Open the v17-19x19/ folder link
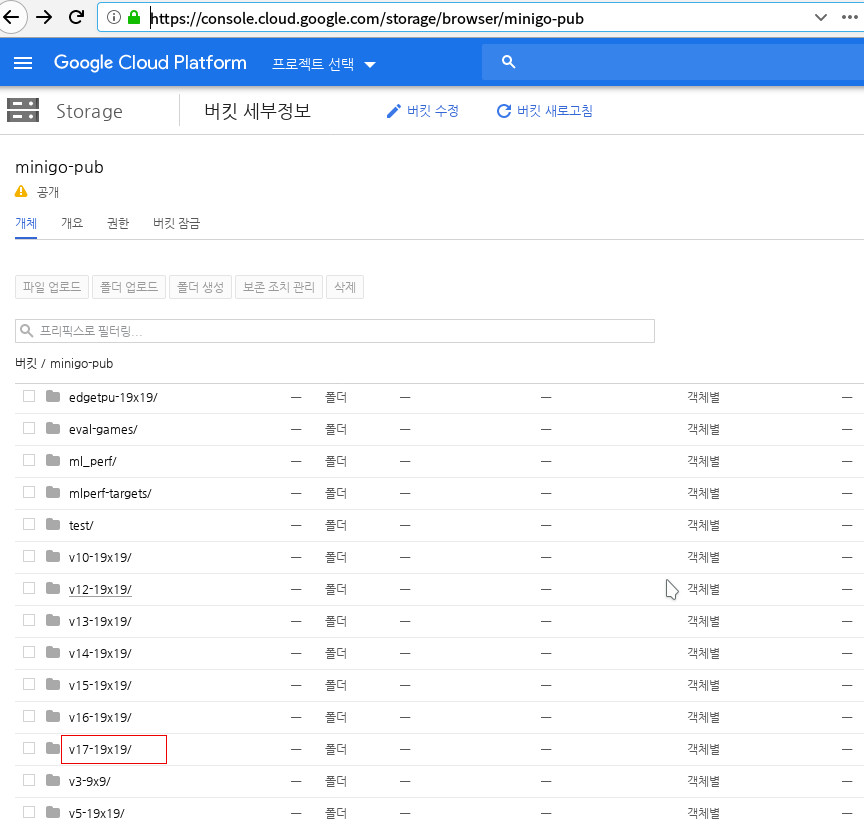The height and width of the screenshot is (828, 864). point(100,749)
